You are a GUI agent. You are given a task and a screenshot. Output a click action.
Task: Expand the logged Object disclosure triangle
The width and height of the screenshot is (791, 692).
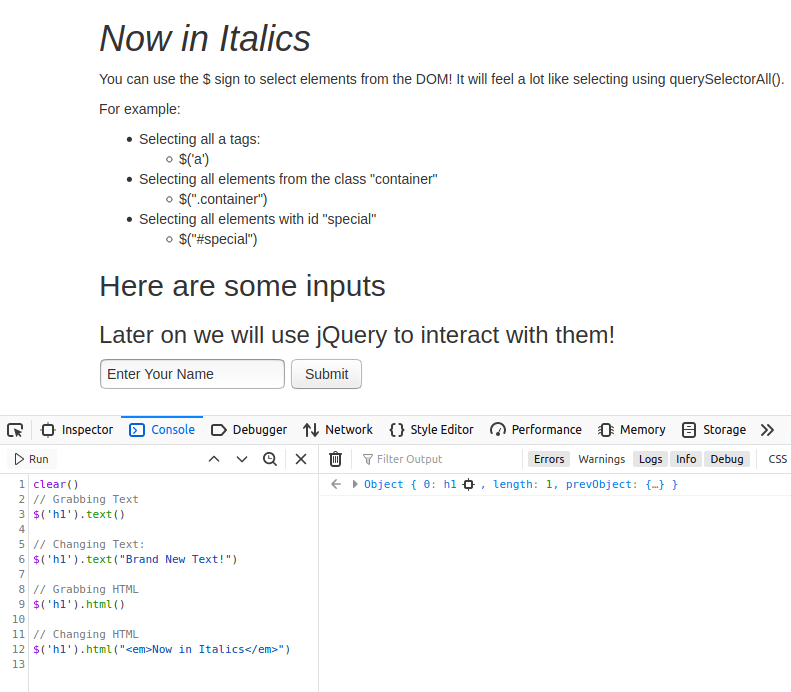tap(355, 485)
